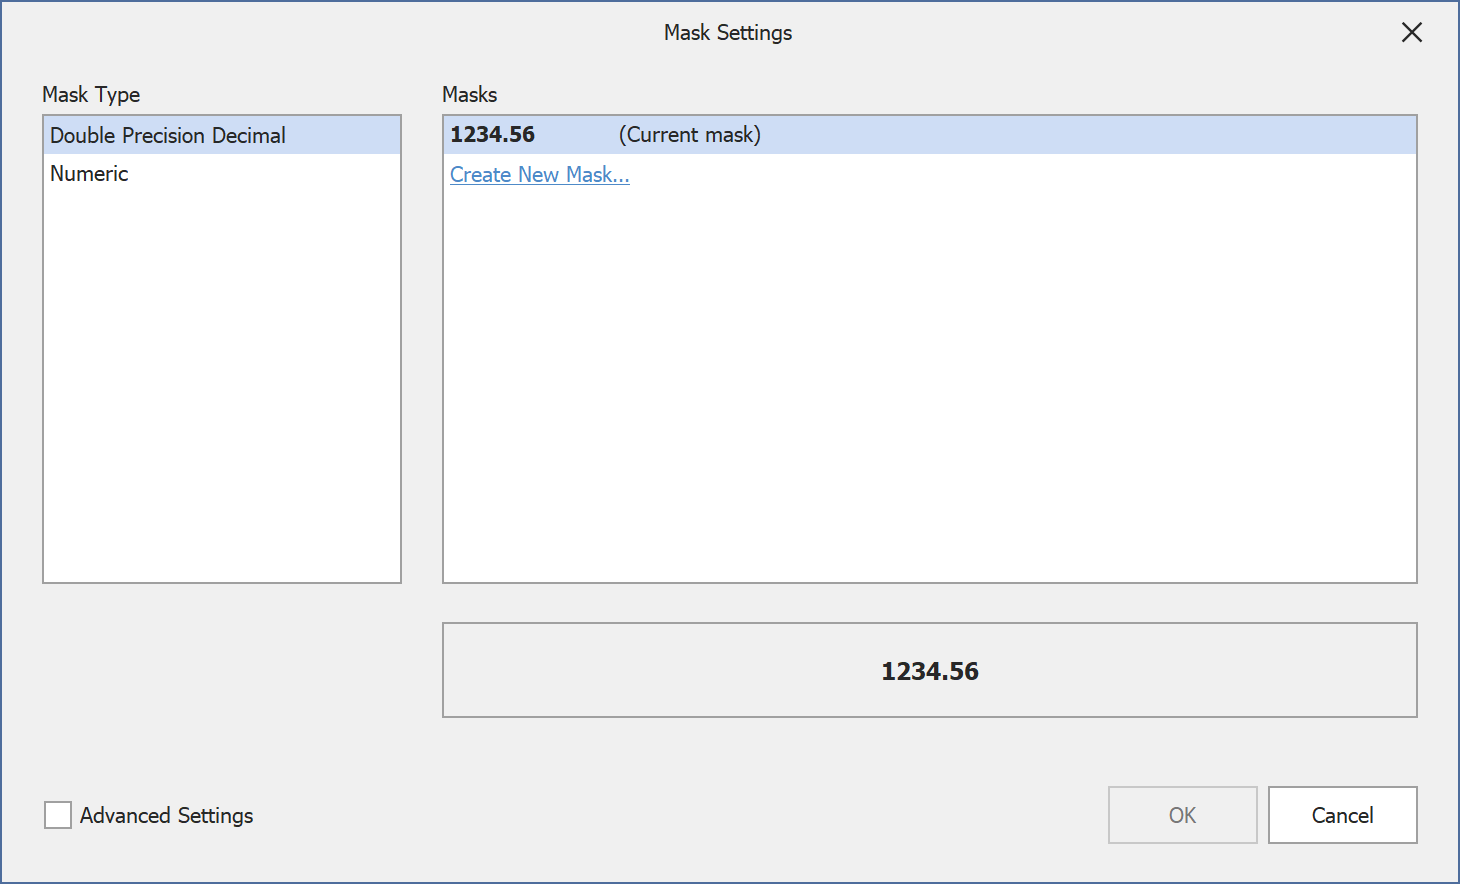Select the Numeric mask type

[x=222, y=174]
